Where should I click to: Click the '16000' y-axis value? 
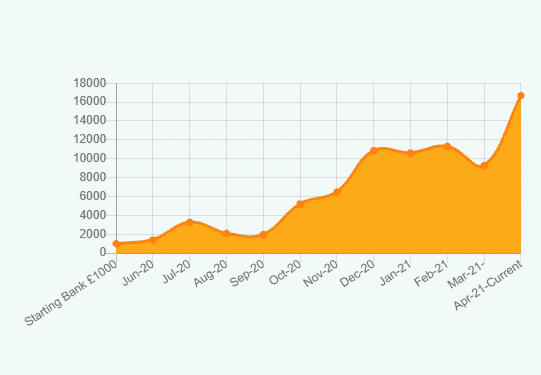[89, 101]
